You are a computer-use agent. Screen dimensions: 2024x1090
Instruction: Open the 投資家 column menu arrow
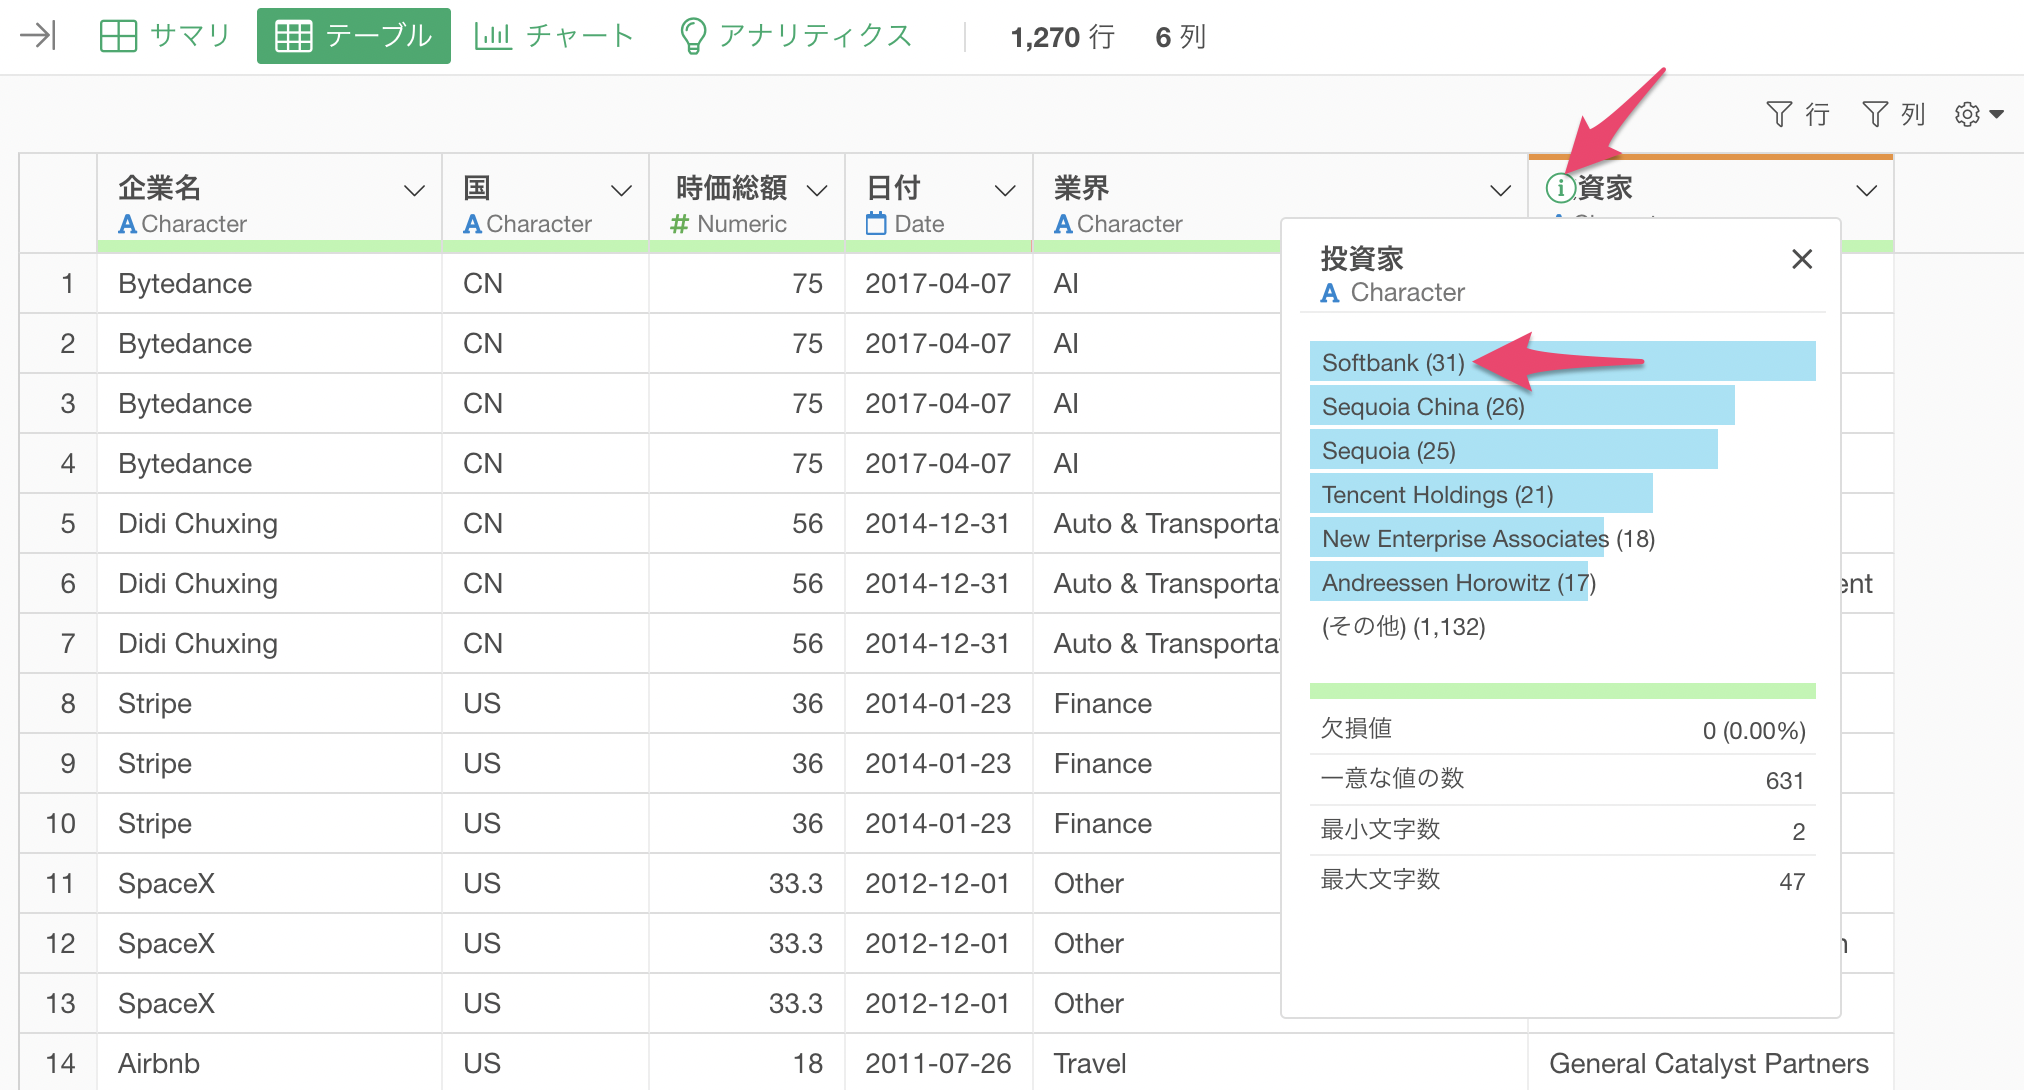pos(1866,190)
